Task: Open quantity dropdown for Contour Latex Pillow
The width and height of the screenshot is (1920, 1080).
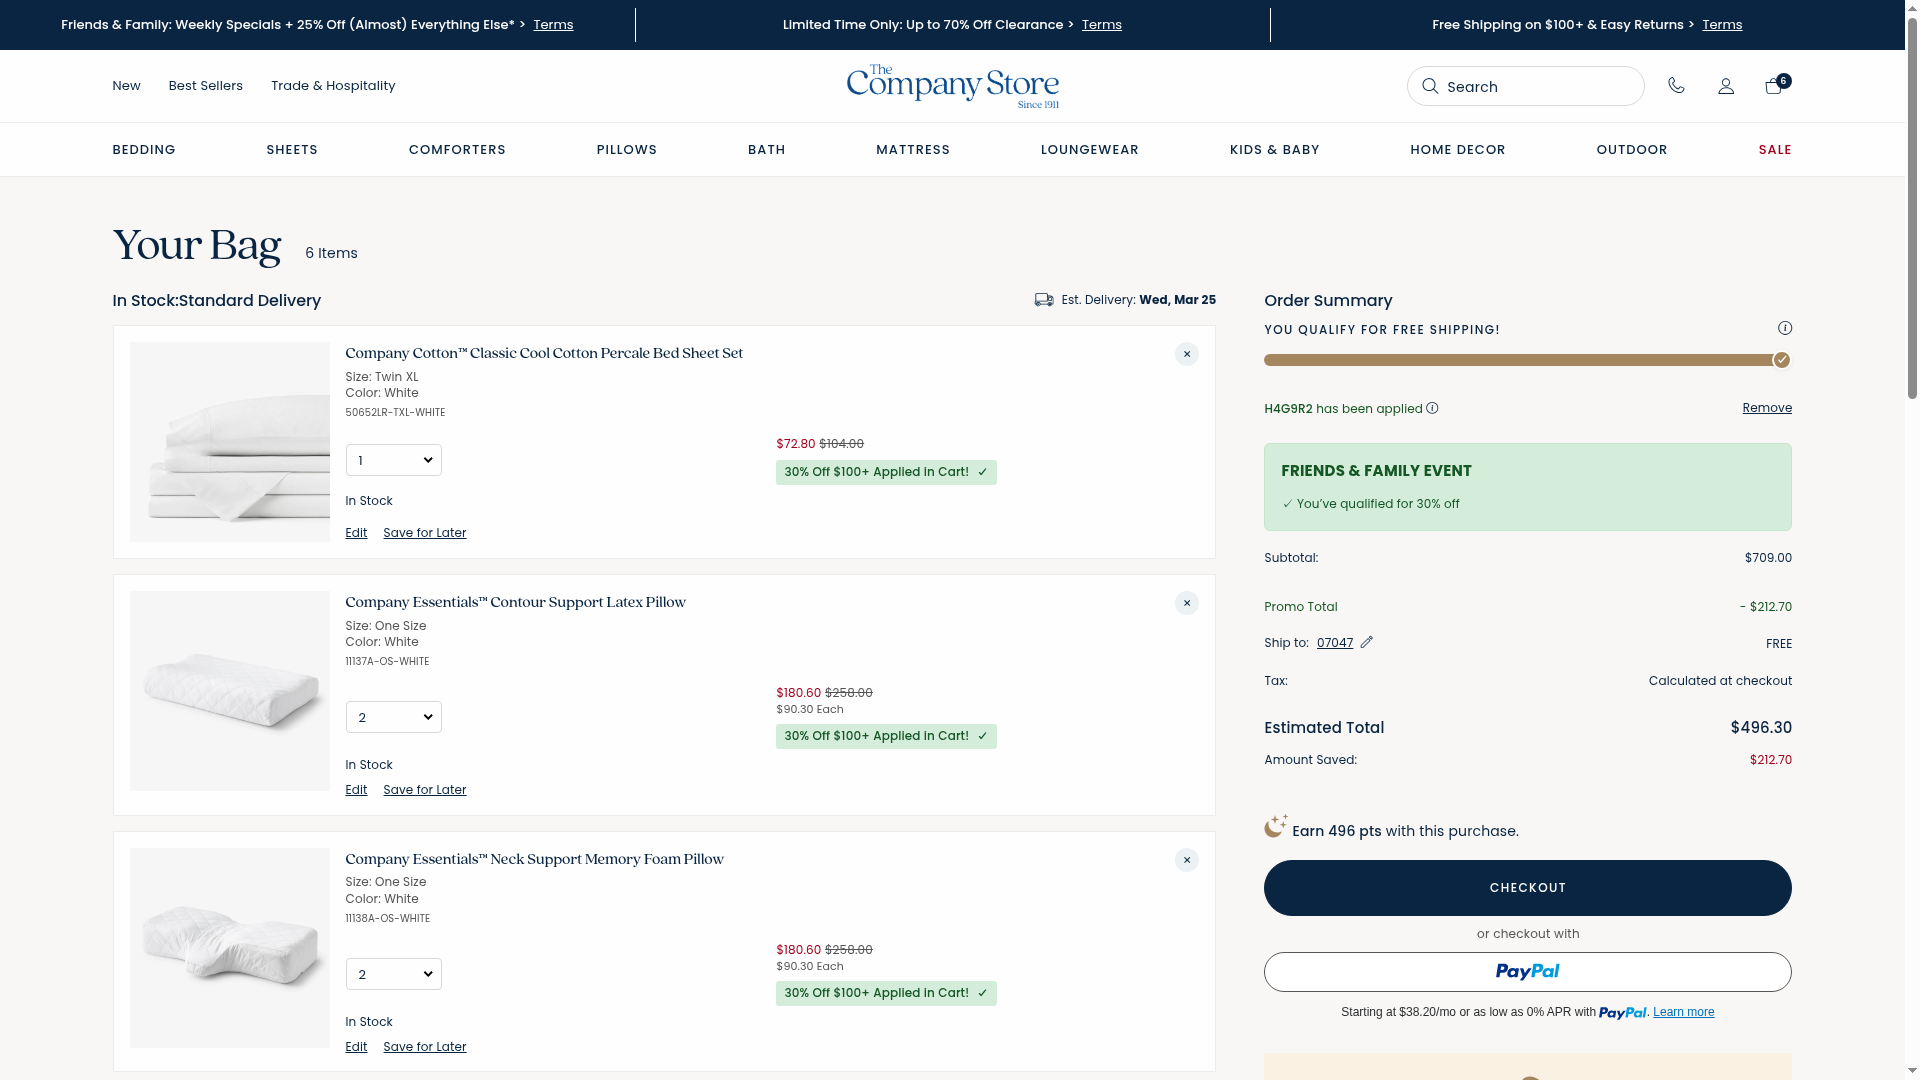Action: click(394, 717)
